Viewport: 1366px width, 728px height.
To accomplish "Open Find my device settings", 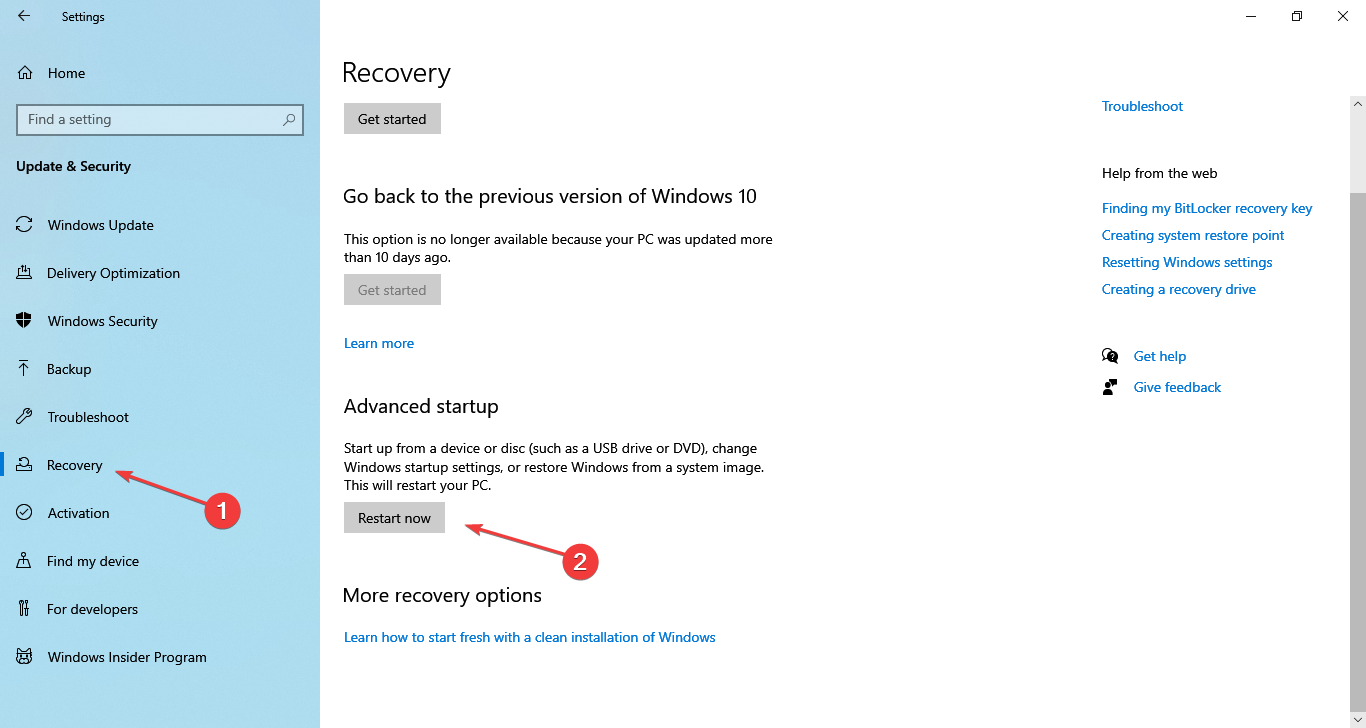I will [92, 561].
